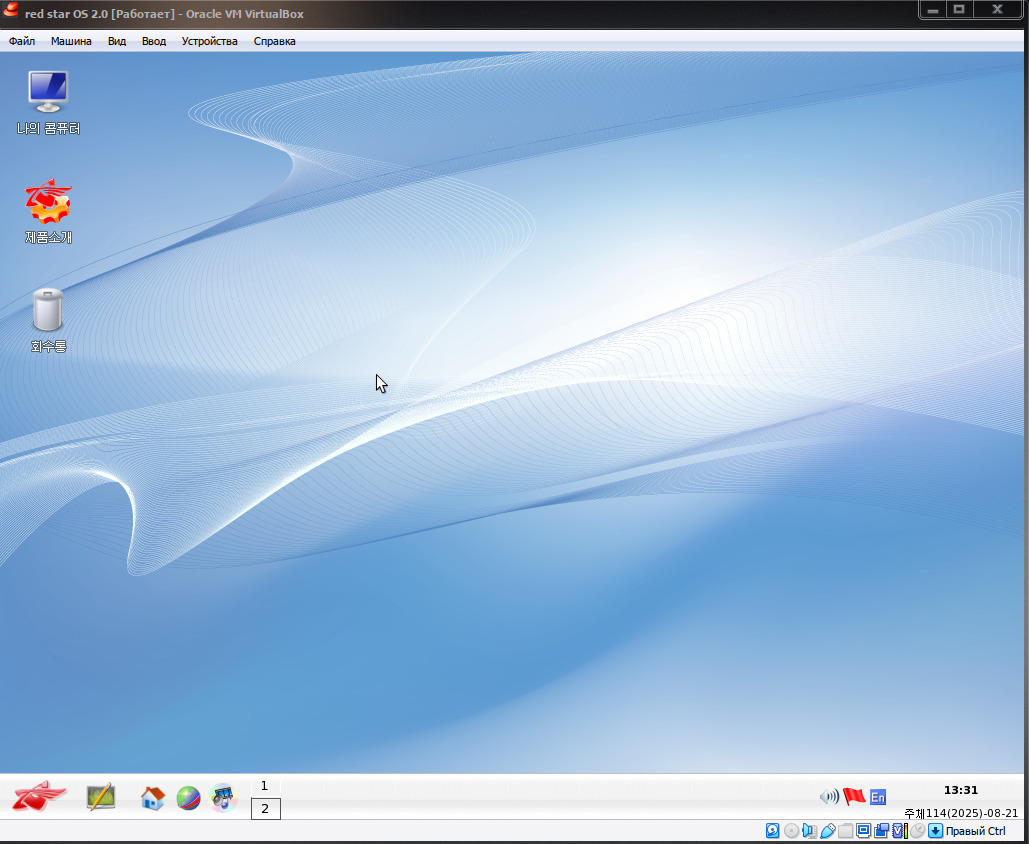The height and width of the screenshot is (844, 1029).
Task: Toggle the En input language indicator
Action: [x=878, y=797]
